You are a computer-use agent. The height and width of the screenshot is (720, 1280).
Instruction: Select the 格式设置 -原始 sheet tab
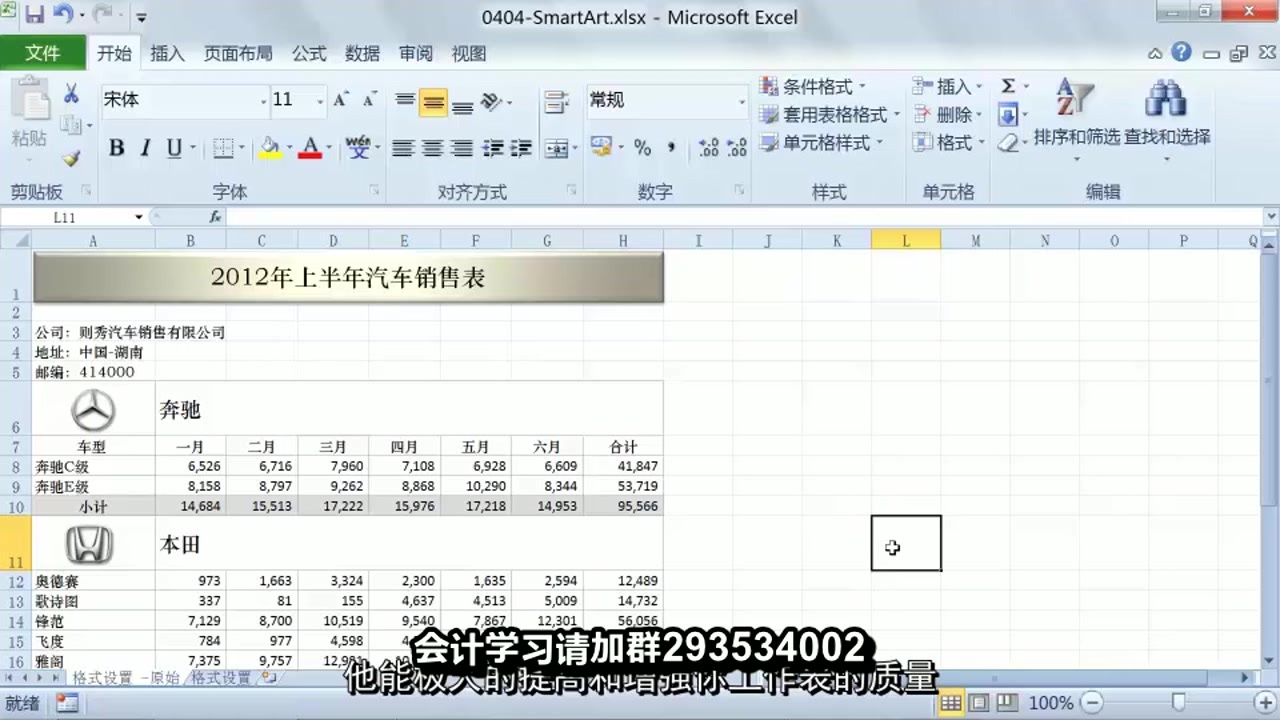click(126, 678)
